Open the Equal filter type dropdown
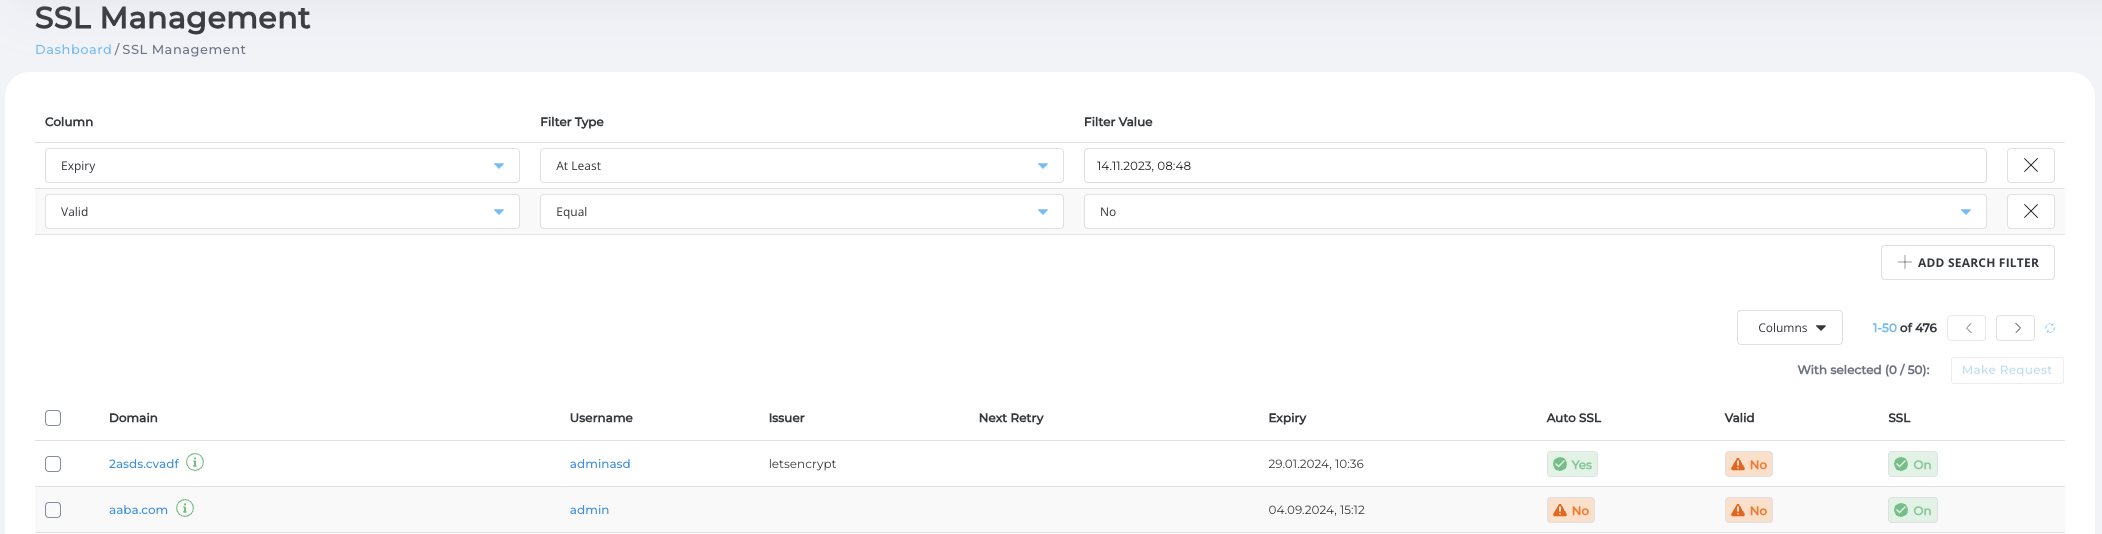Viewport: 2102px width, 534px height. [x=801, y=212]
